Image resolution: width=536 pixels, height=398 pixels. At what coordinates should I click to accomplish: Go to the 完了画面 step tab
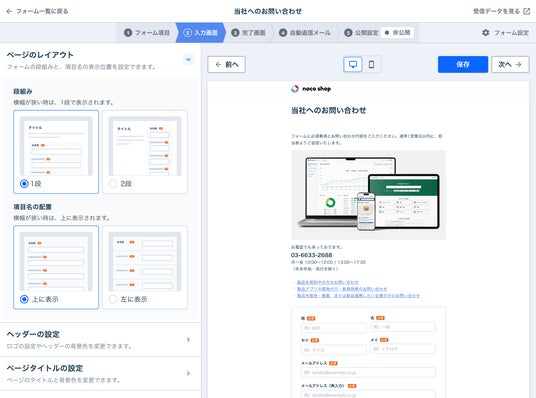[x=249, y=33]
